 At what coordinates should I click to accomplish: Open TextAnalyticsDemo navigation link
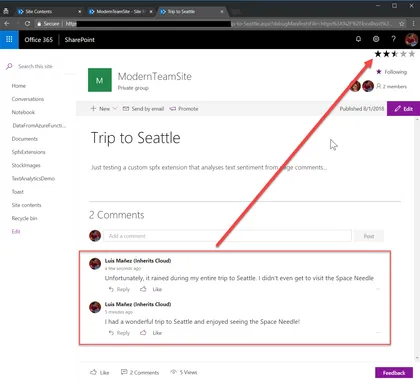(33, 179)
